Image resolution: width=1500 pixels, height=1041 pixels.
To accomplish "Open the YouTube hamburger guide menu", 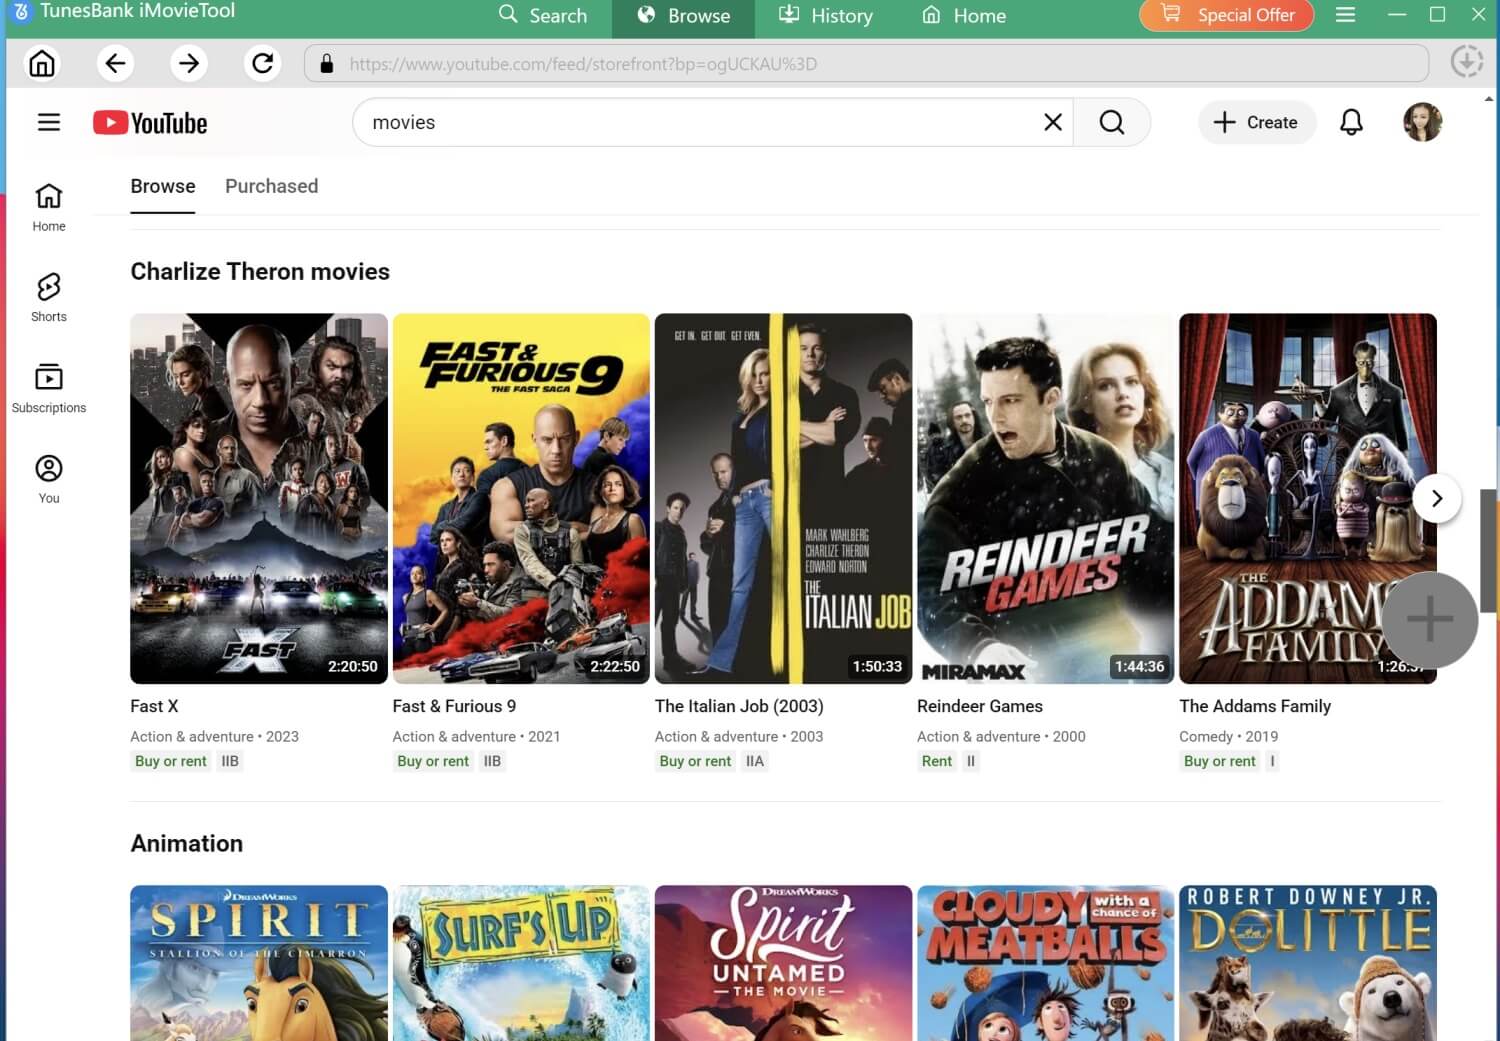I will click(x=49, y=122).
